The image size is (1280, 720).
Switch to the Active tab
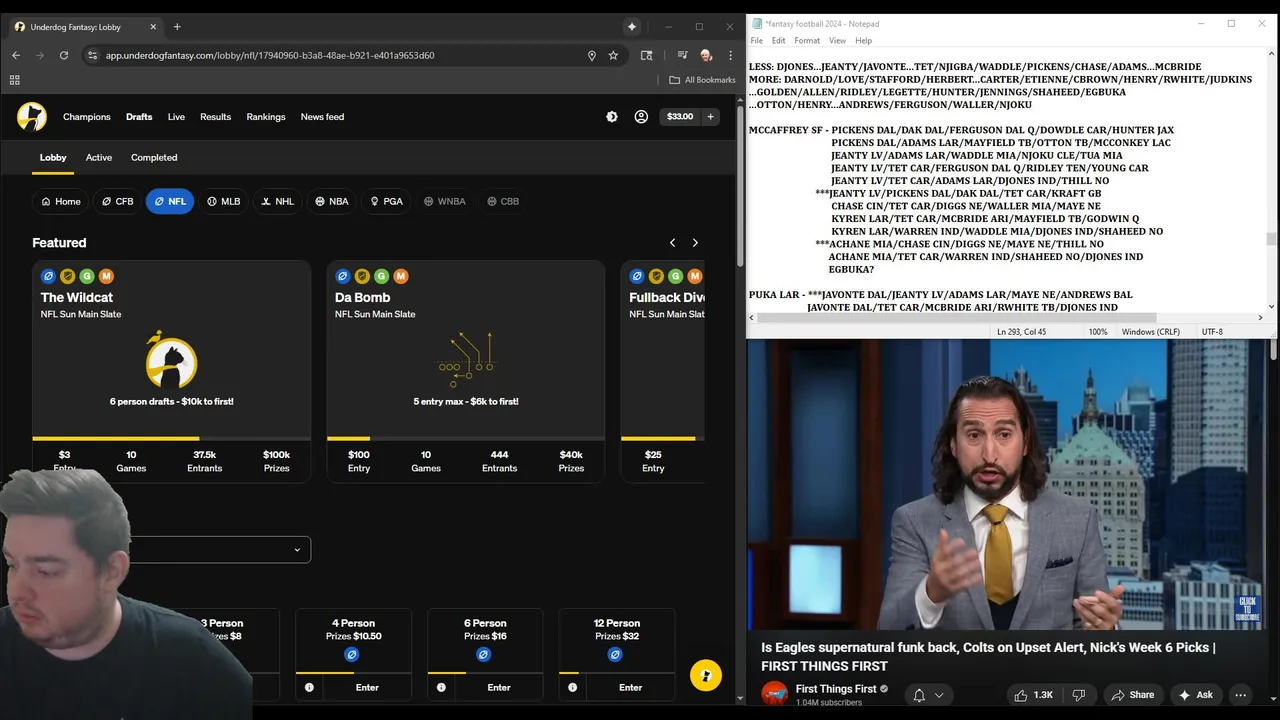pos(99,158)
